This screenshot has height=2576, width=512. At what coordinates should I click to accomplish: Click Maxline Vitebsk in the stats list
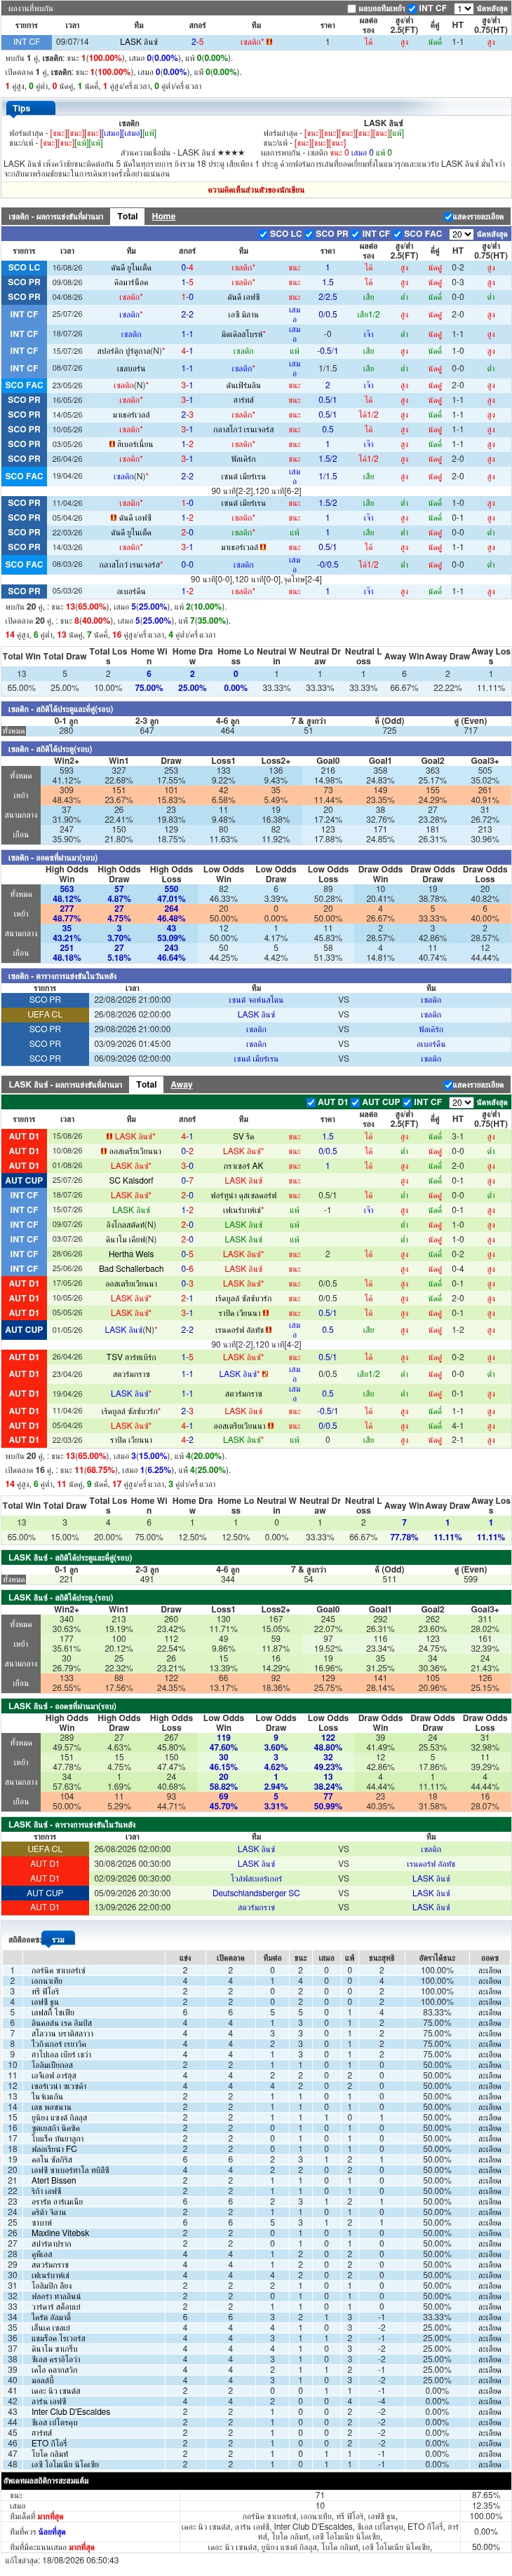coord(60,2233)
